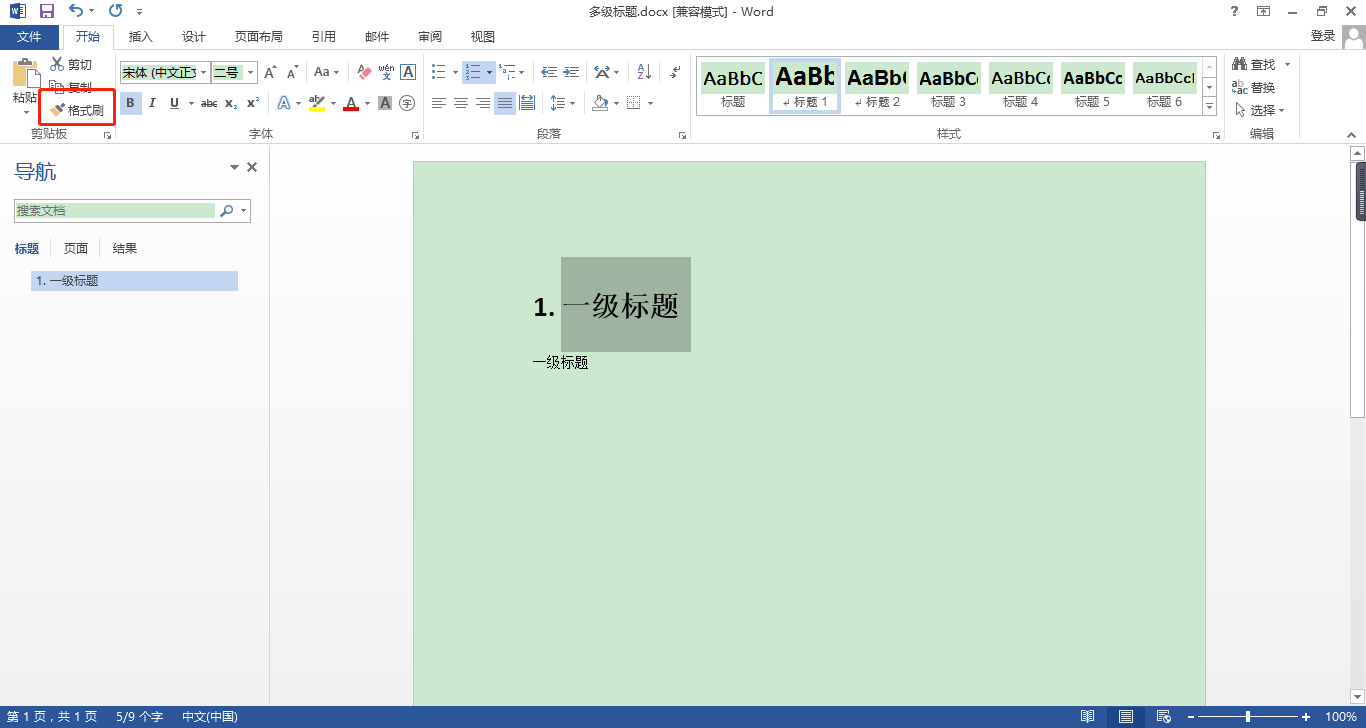This screenshot has height=728, width=1366.
Task: Toggle Superscript x² button
Action: point(253,103)
